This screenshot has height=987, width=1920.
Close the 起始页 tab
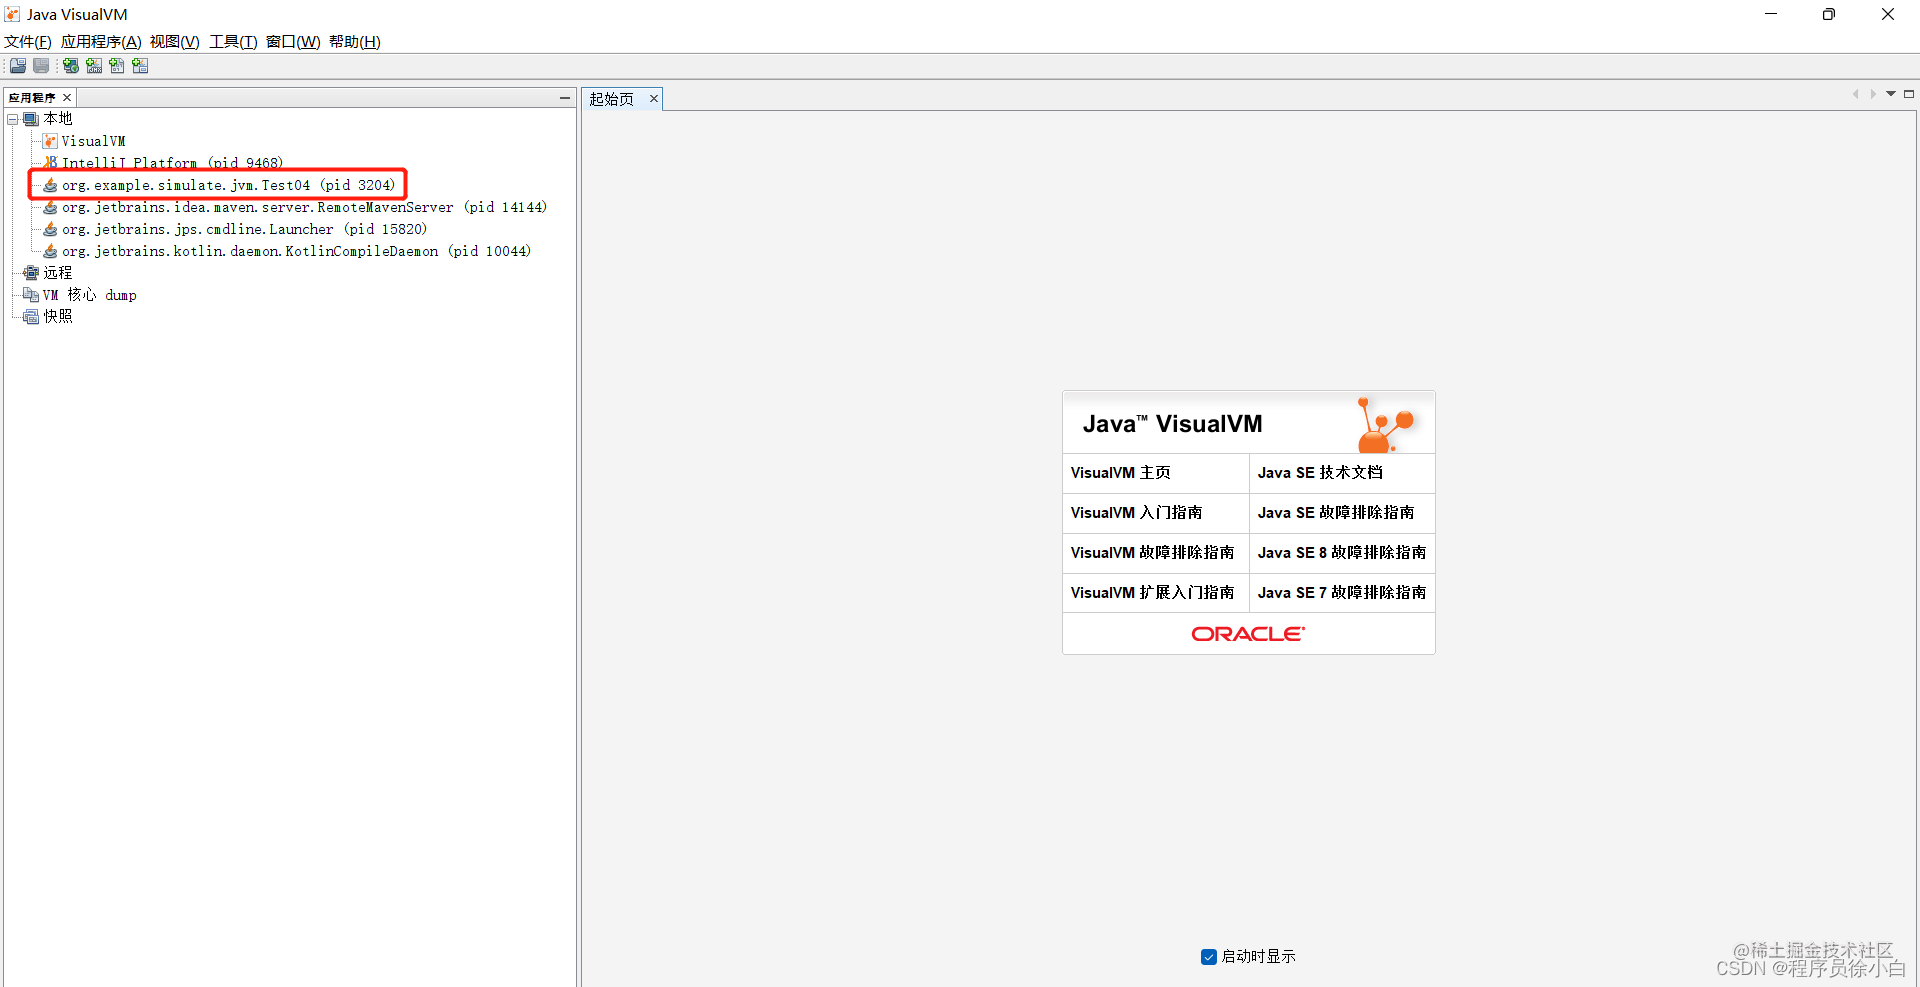tap(654, 99)
